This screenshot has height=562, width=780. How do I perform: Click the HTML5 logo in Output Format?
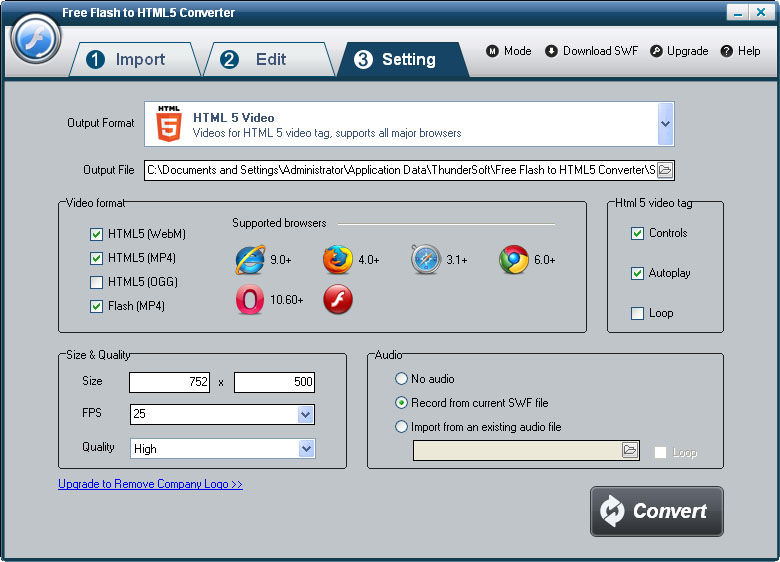tap(169, 123)
